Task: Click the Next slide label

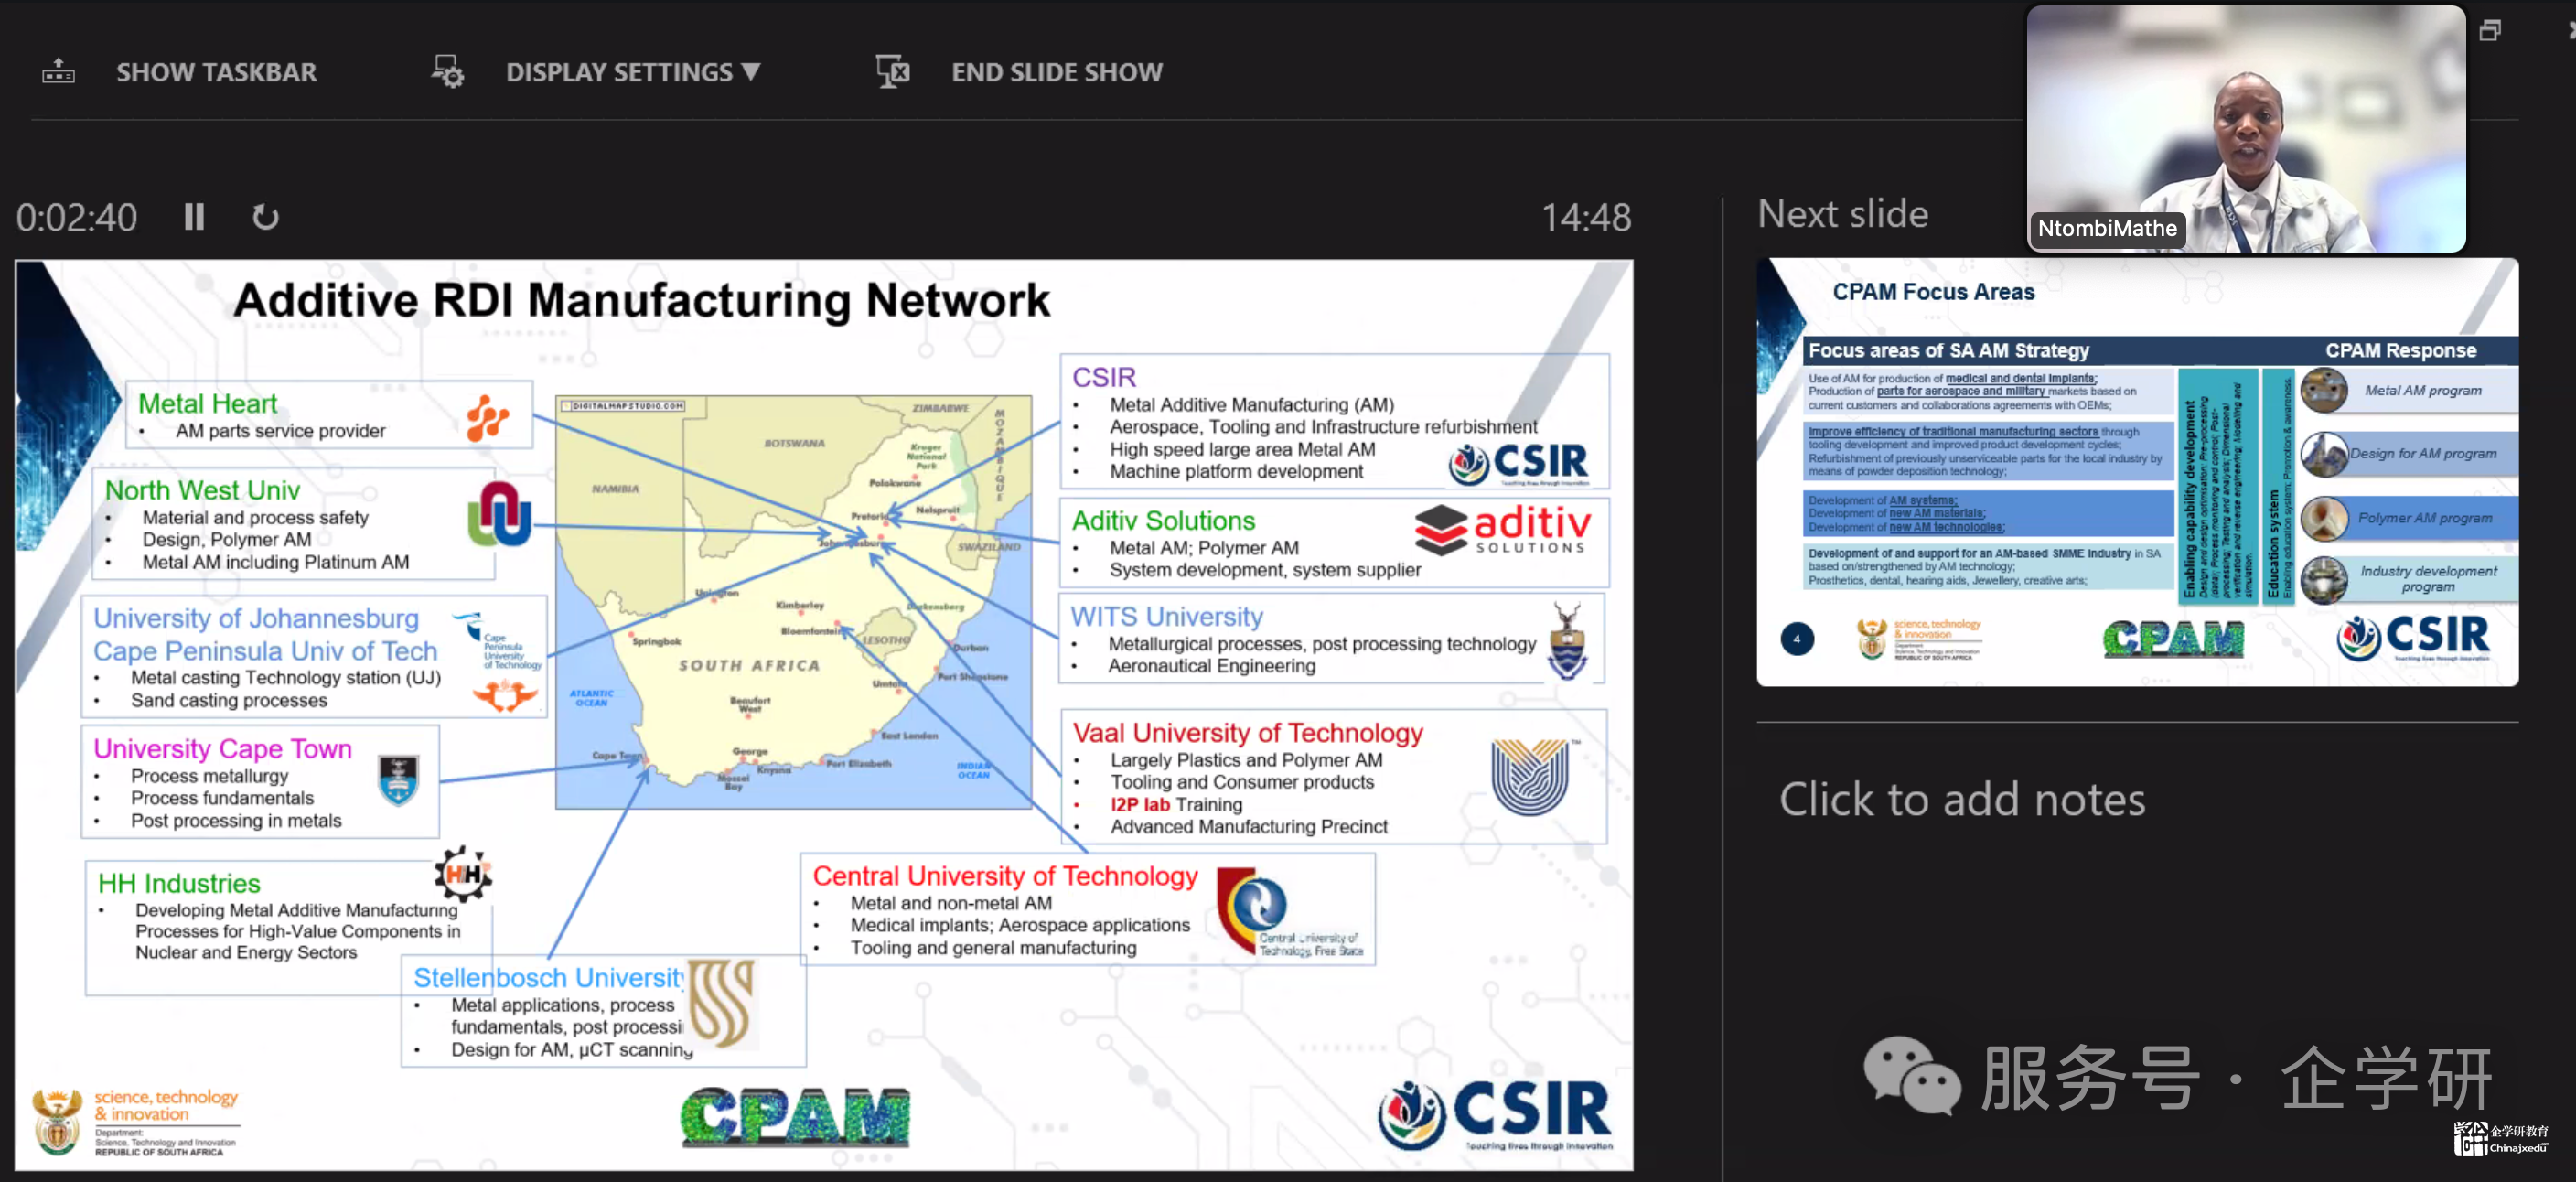Action: (1843, 214)
